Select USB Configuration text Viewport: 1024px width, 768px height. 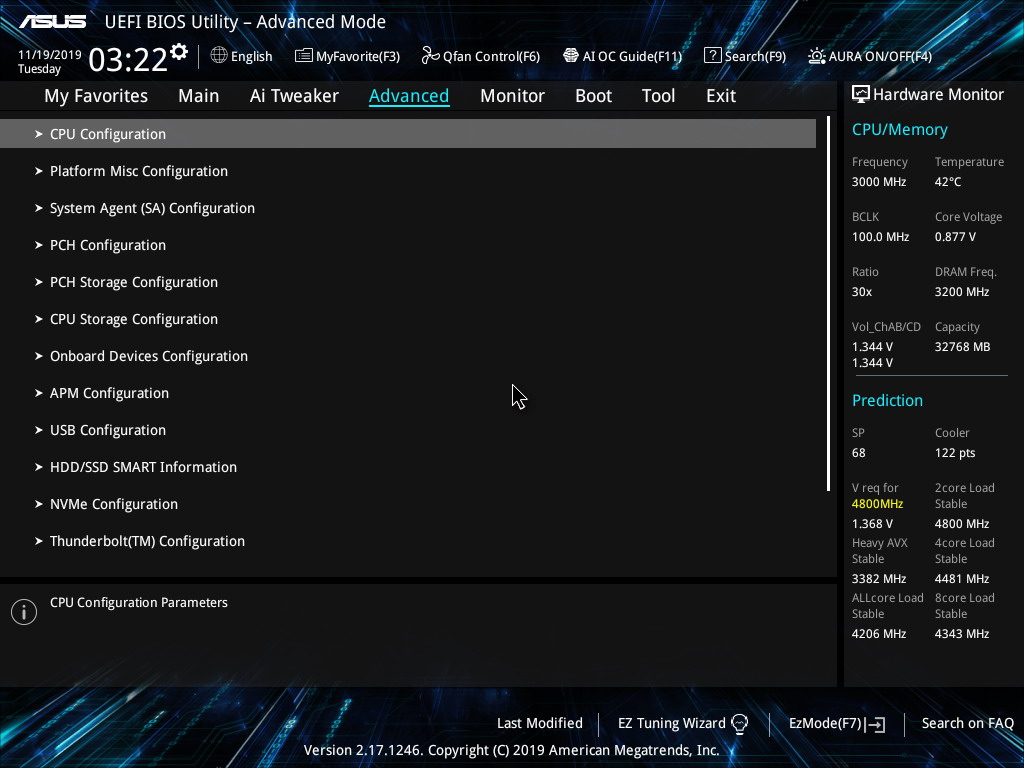(108, 430)
